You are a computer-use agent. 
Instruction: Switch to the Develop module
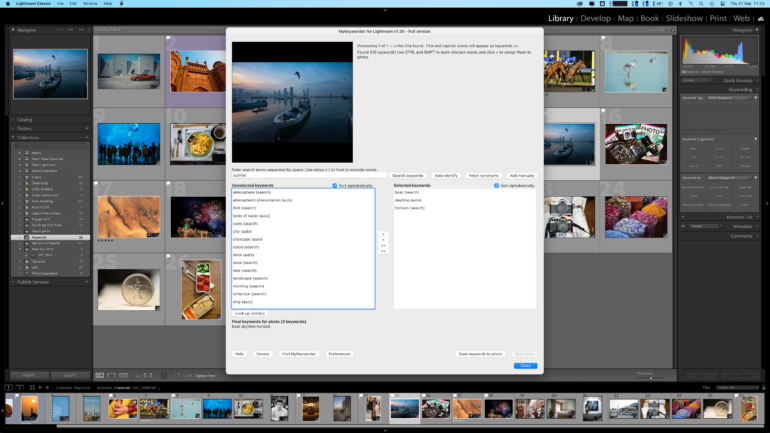(x=595, y=18)
